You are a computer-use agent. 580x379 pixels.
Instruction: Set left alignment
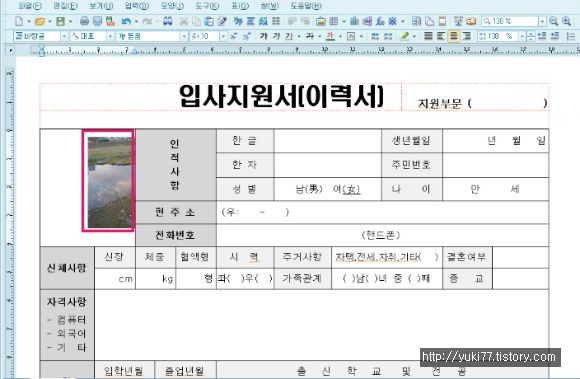pyautogui.click(x=441, y=36)
